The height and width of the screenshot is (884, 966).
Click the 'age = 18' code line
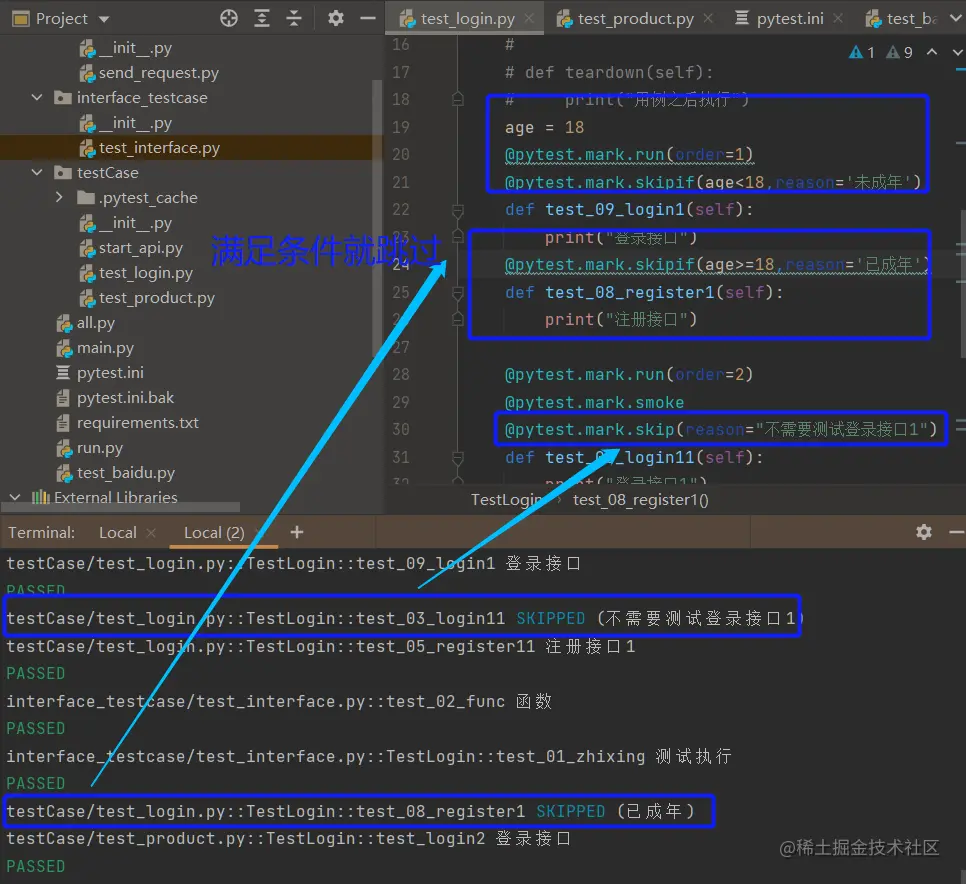tap(544, 128)
